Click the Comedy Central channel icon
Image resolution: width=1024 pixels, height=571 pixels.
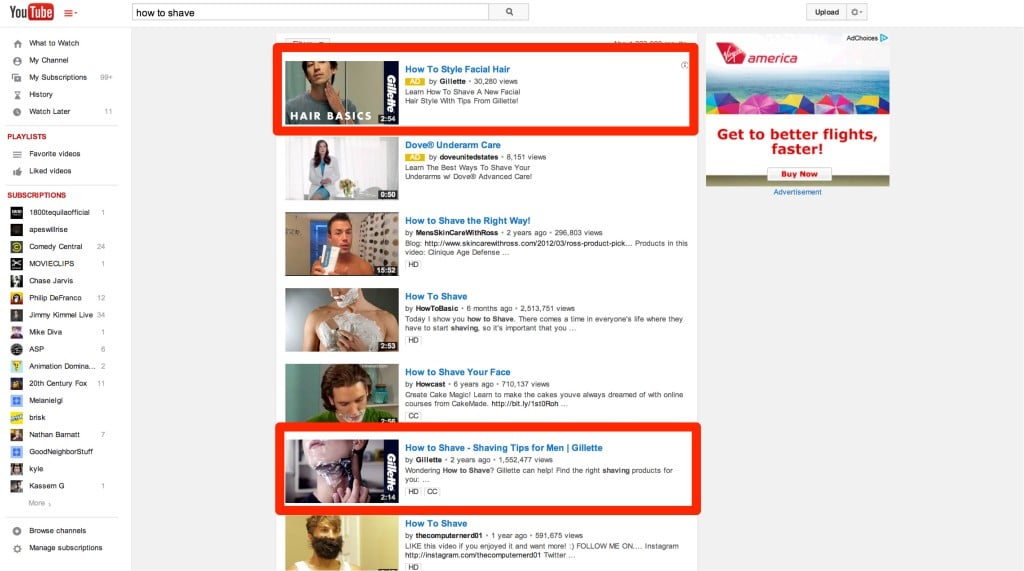tap(17, 246)
